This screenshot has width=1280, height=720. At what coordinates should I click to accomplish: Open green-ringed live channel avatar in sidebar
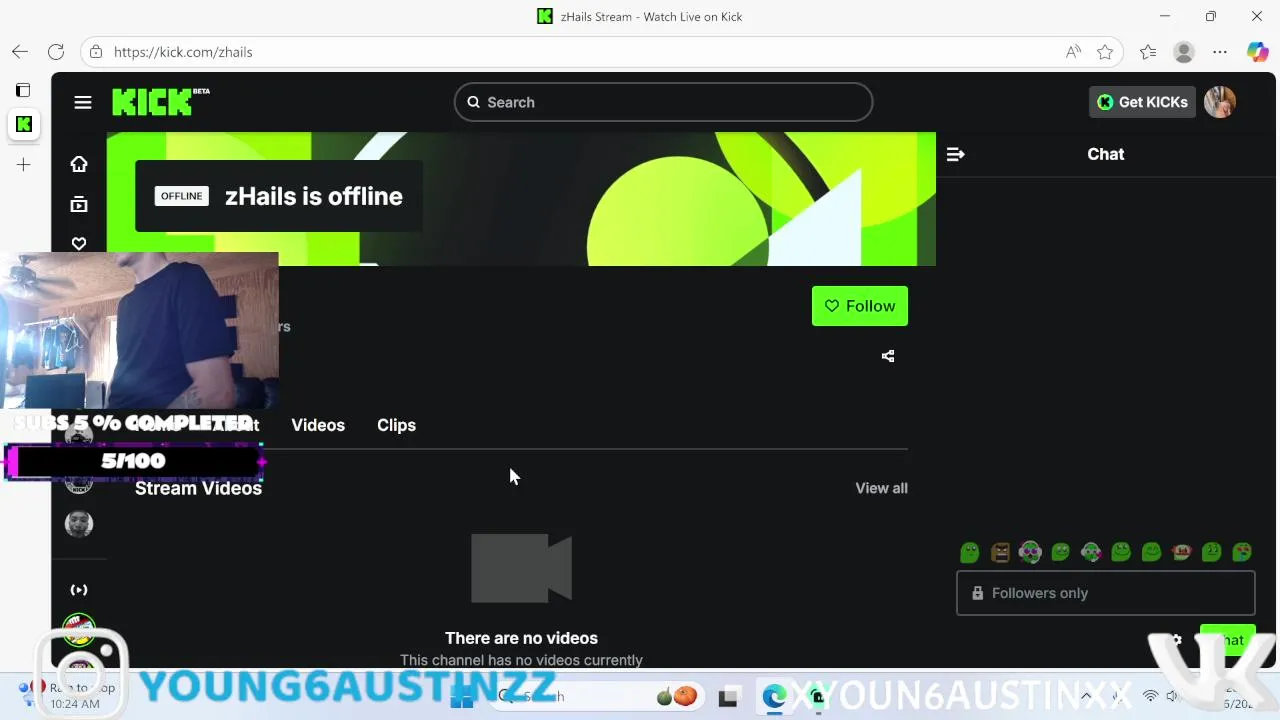tap(79, 630)
